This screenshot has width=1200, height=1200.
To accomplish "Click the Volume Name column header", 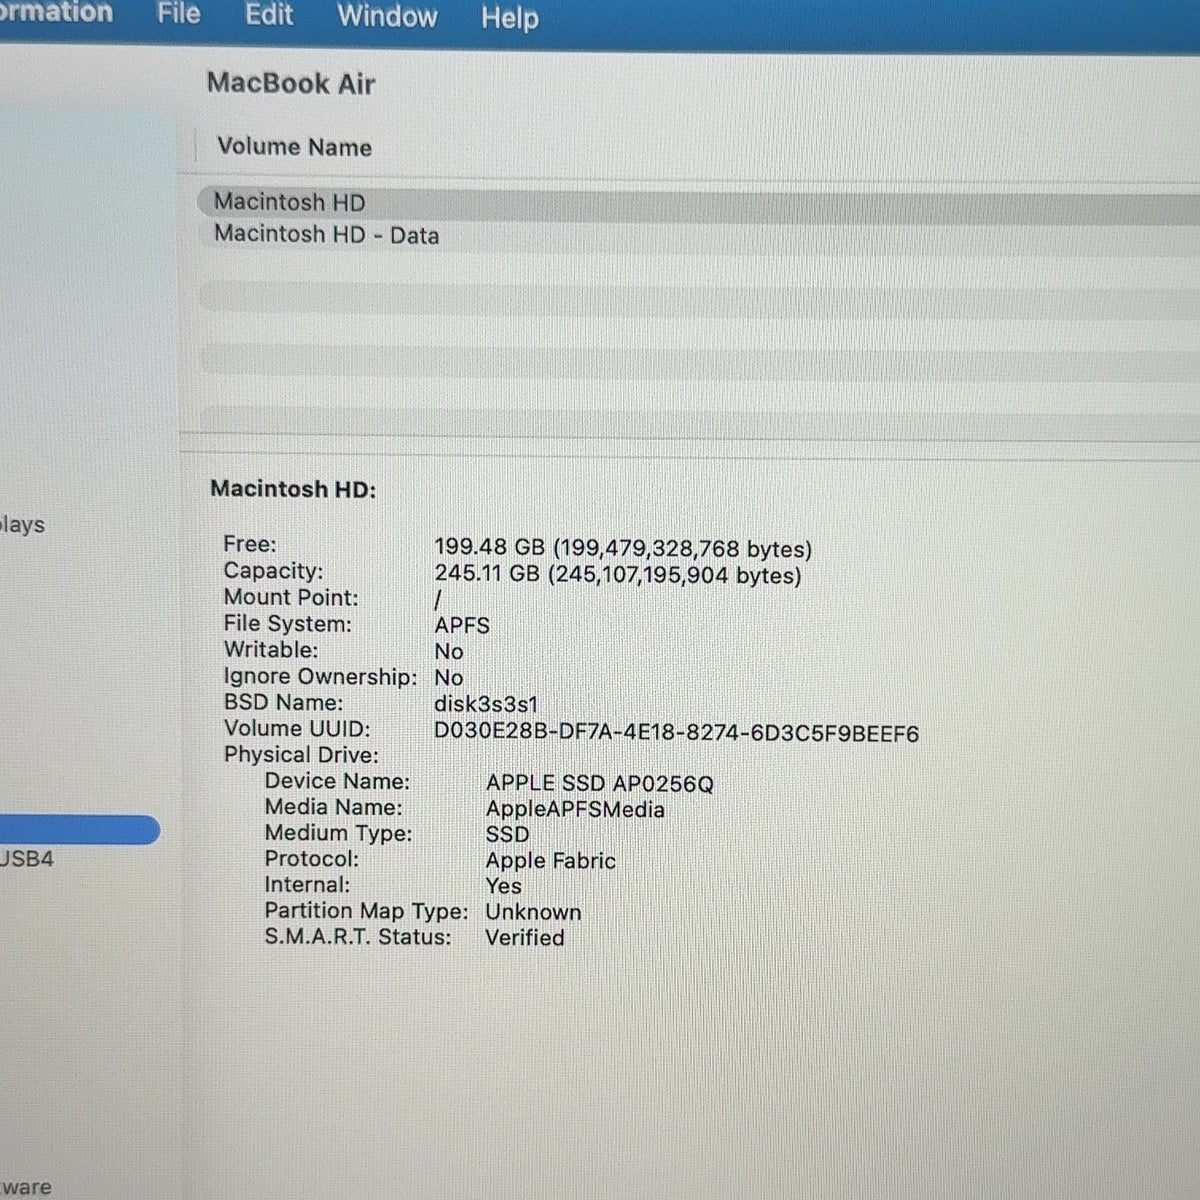I will pos(294,147).
